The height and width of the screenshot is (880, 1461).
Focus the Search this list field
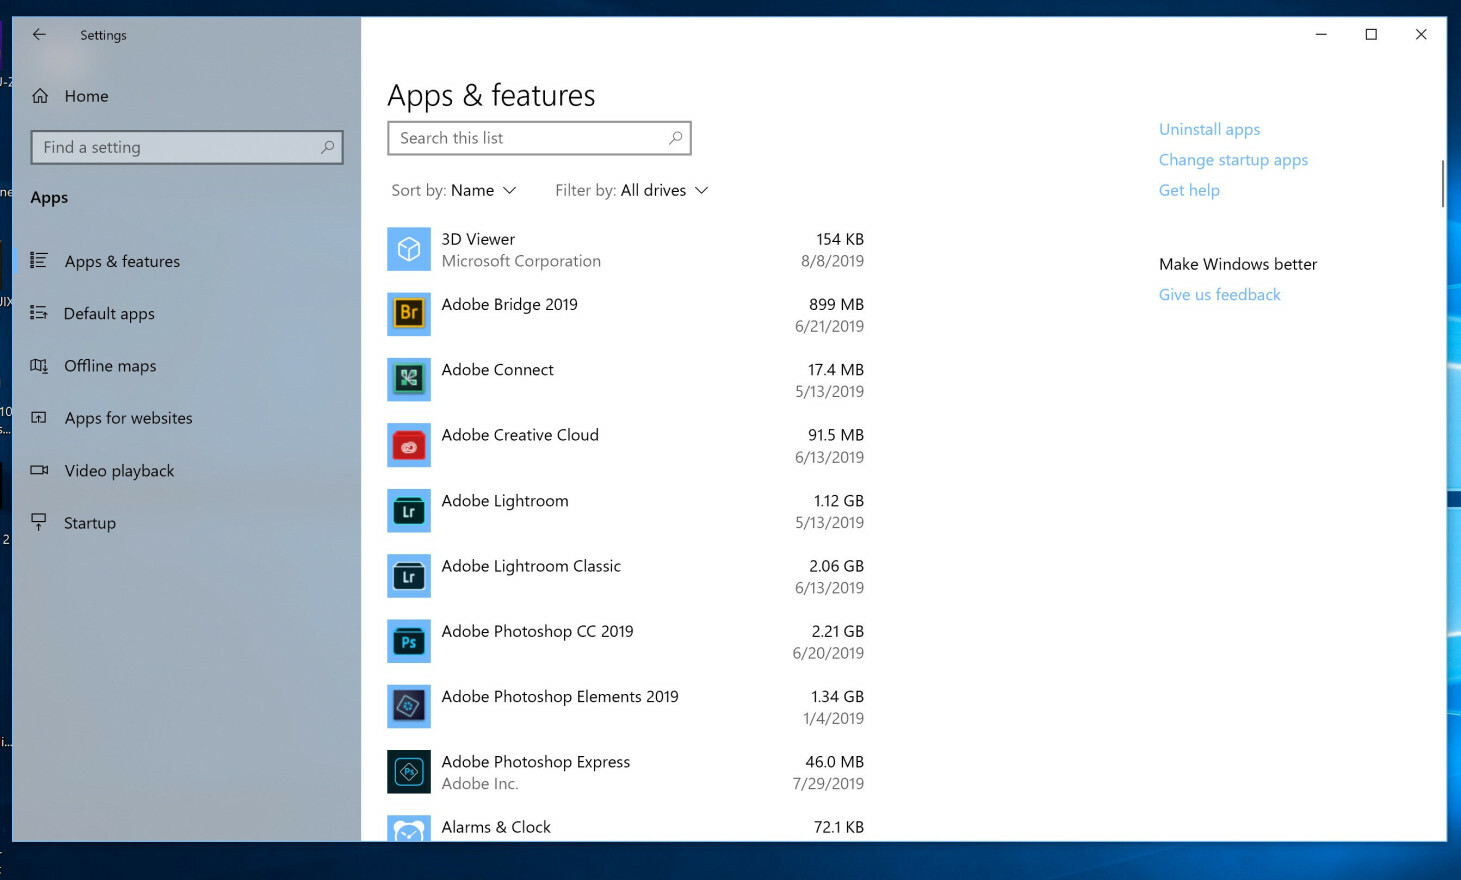pyautogui.click(x=539, y=138)
